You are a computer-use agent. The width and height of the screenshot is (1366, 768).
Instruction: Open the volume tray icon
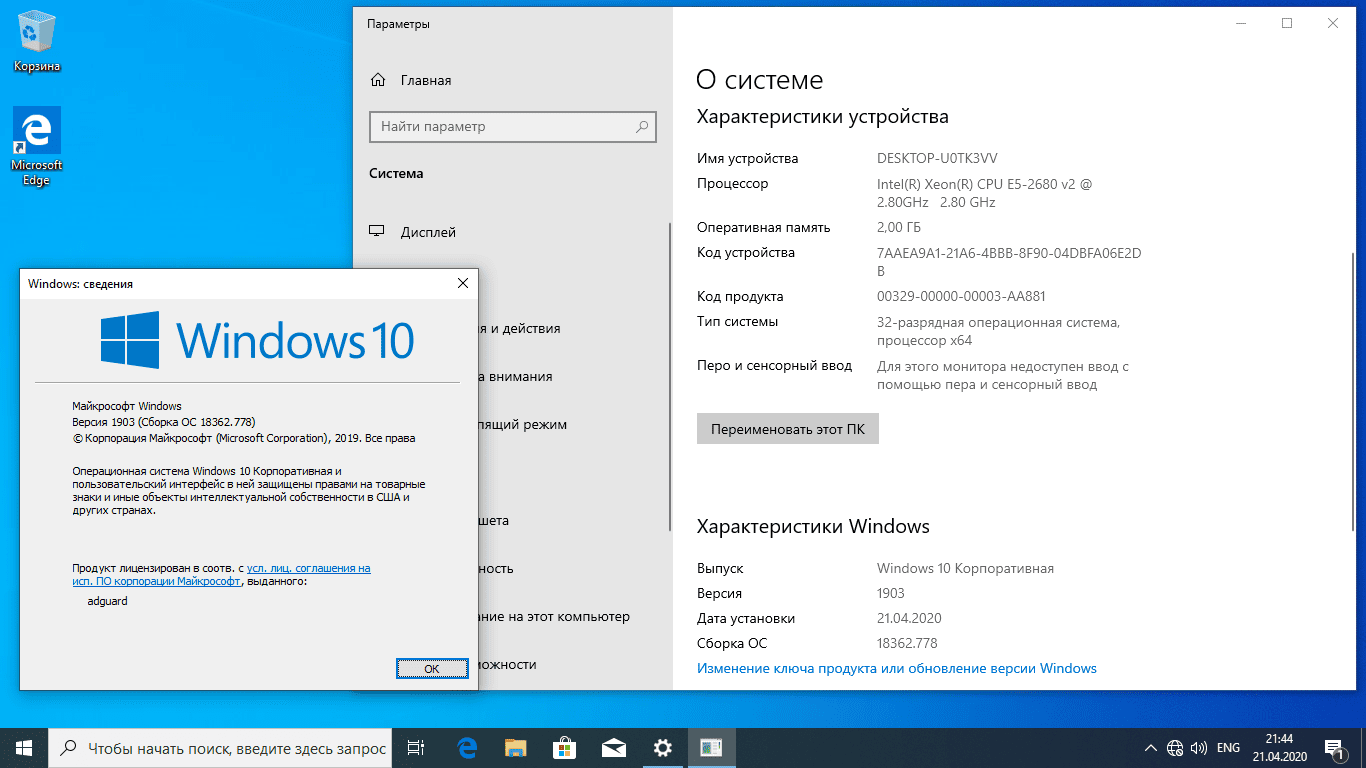(x=1198, y=747)
